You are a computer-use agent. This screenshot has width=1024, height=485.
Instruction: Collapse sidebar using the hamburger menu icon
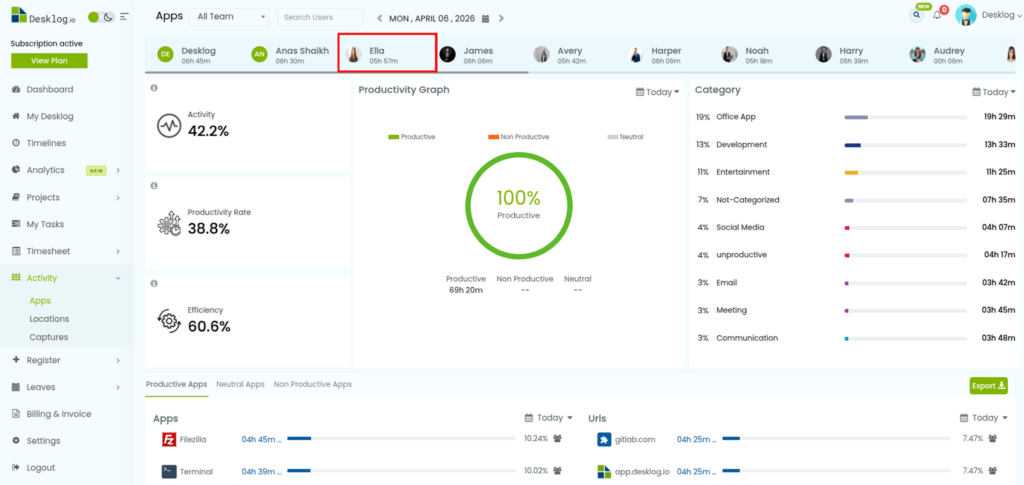pos(124,17)
